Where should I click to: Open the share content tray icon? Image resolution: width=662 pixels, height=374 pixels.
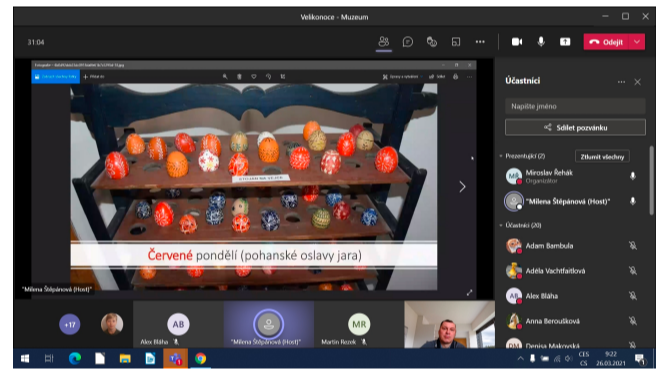pos(565,42)
